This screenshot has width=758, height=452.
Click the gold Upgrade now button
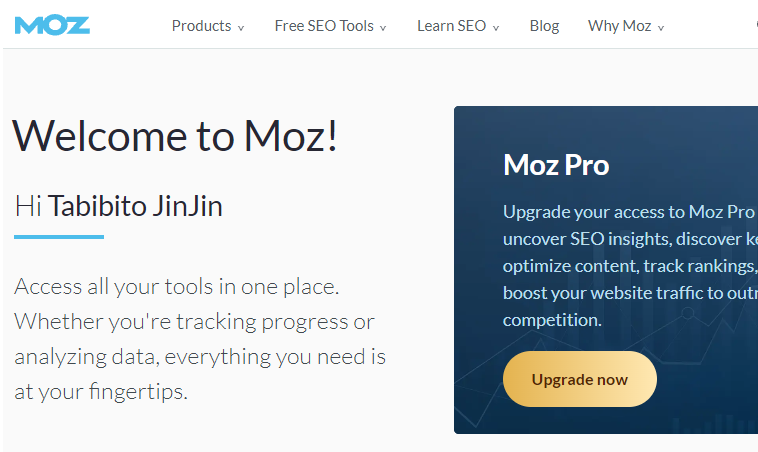[580, 379]
